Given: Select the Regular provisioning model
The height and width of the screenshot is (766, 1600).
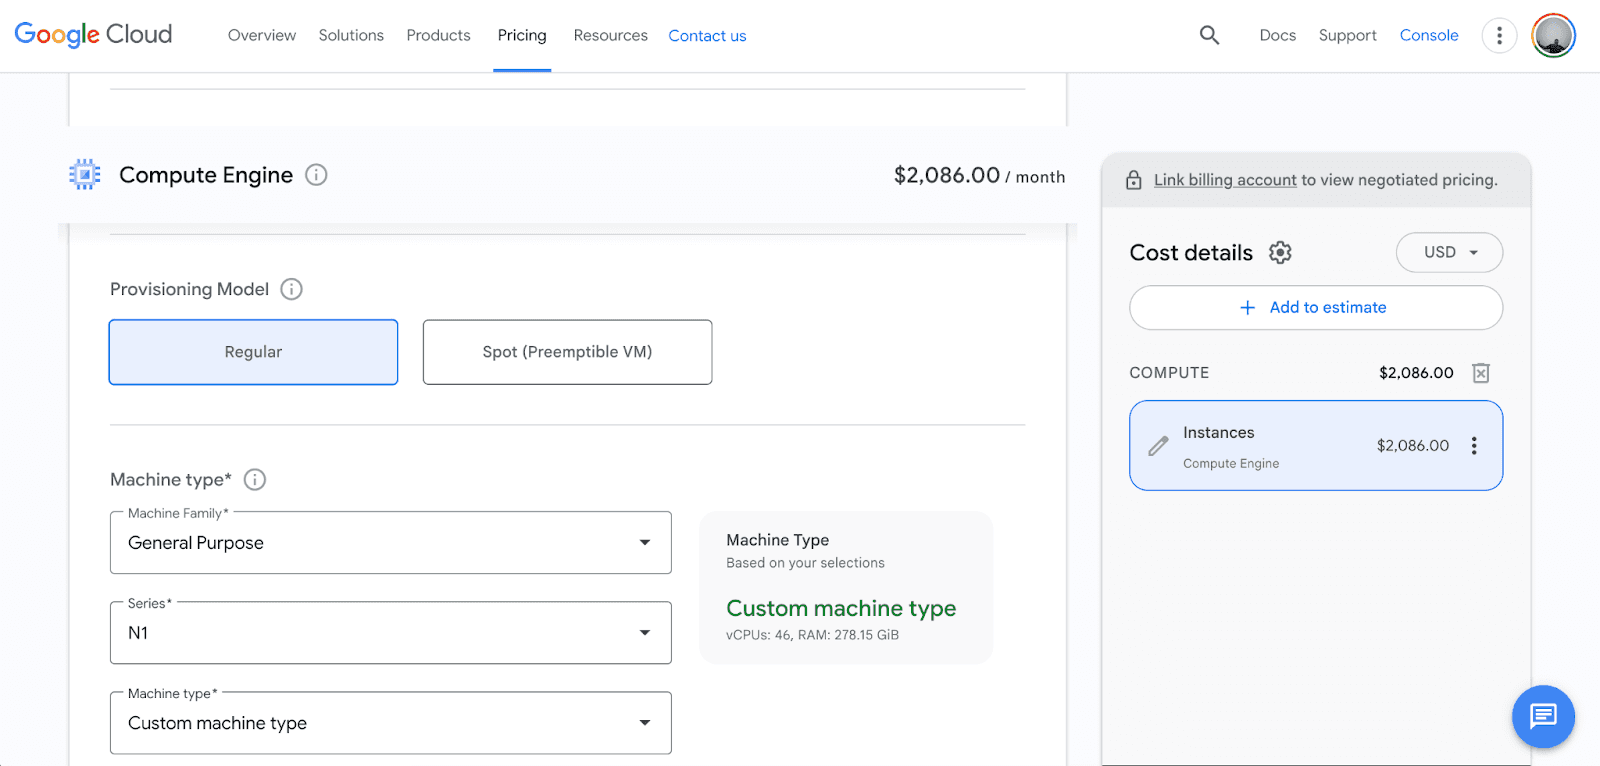Looking at the screenshot, I should [x=253, y=352].
